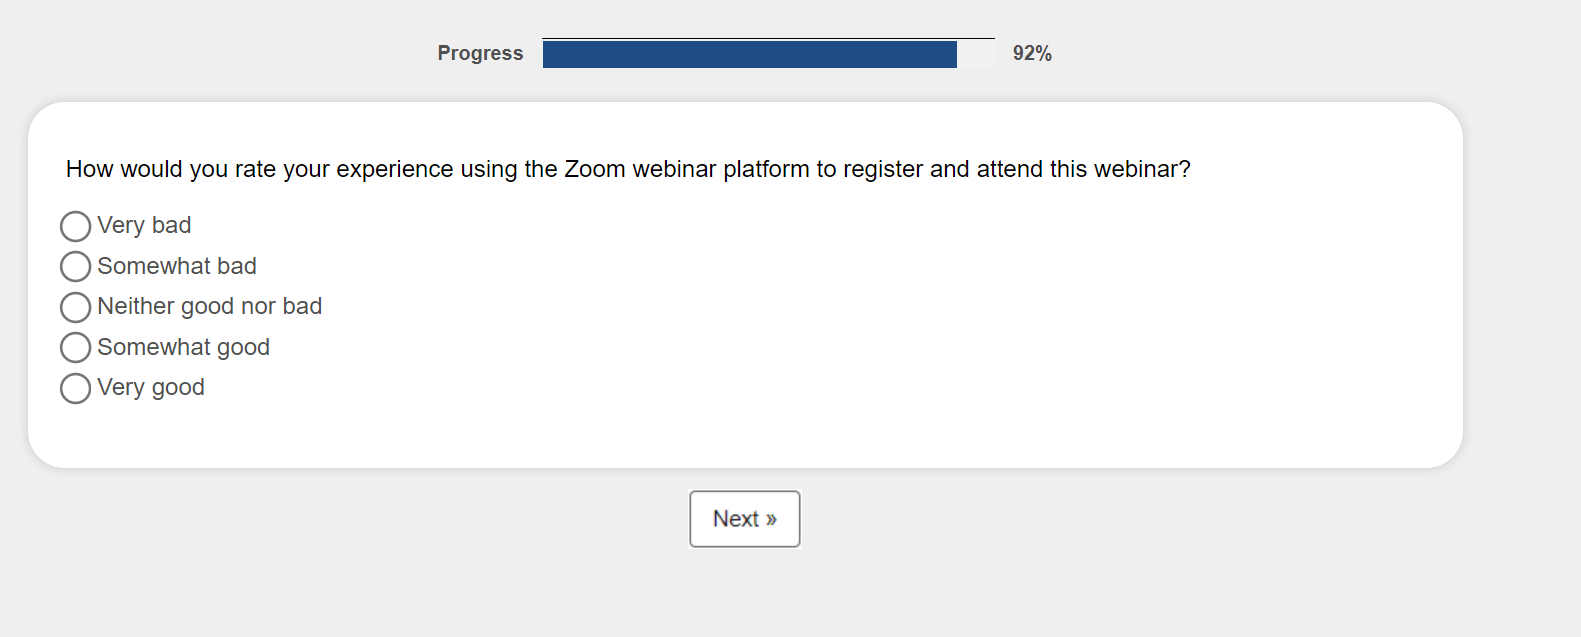The width and height of the screenshot is (1581, 637).
Task: Click the "Somewhat bad" answer text
Action: [177, 266]
